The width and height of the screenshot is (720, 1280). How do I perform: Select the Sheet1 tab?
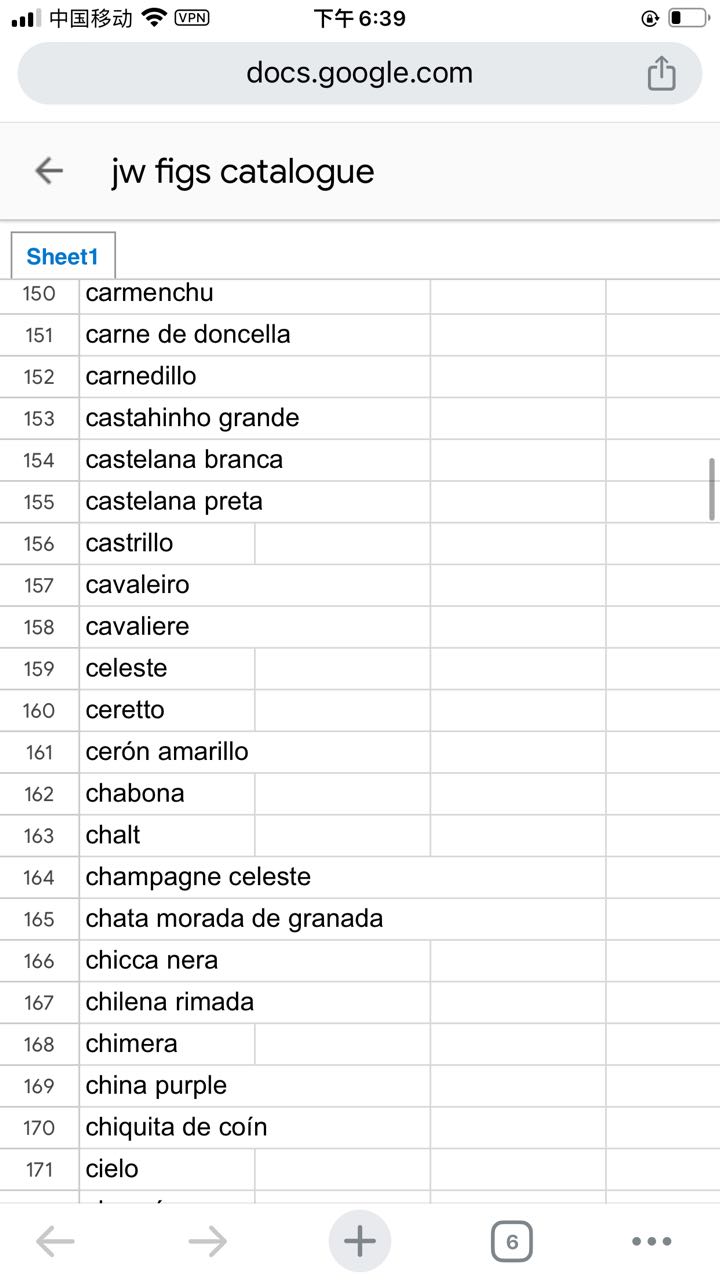coord(63,256)
